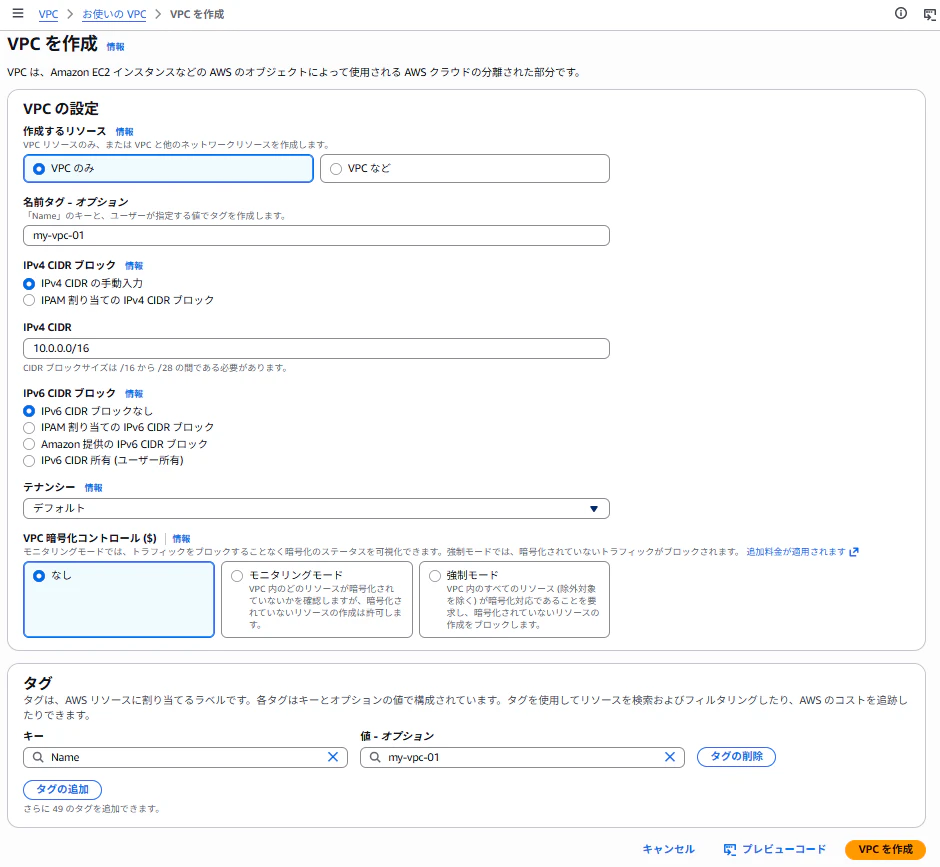Click the タグの追加 button
940x867 pixels.
[x=62, y=790]
